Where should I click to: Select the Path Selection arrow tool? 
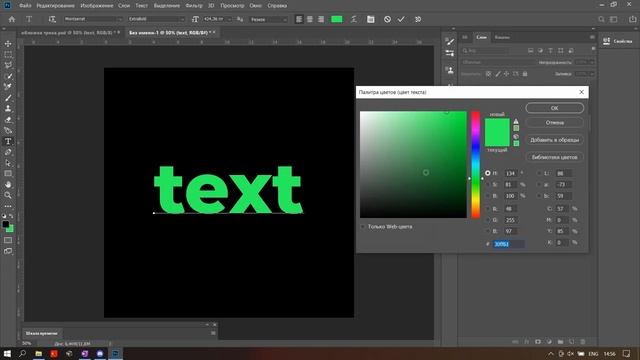pos(8,163)
